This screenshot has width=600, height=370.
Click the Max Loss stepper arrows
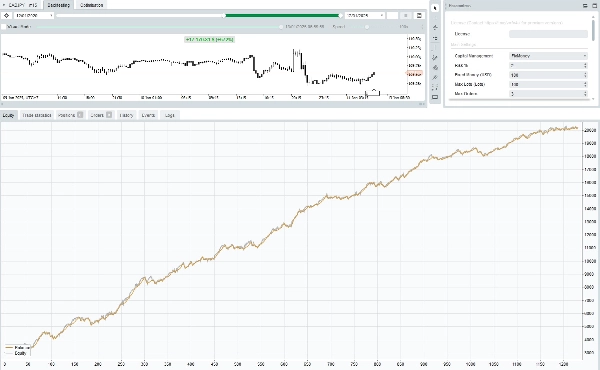coord(585,85)
